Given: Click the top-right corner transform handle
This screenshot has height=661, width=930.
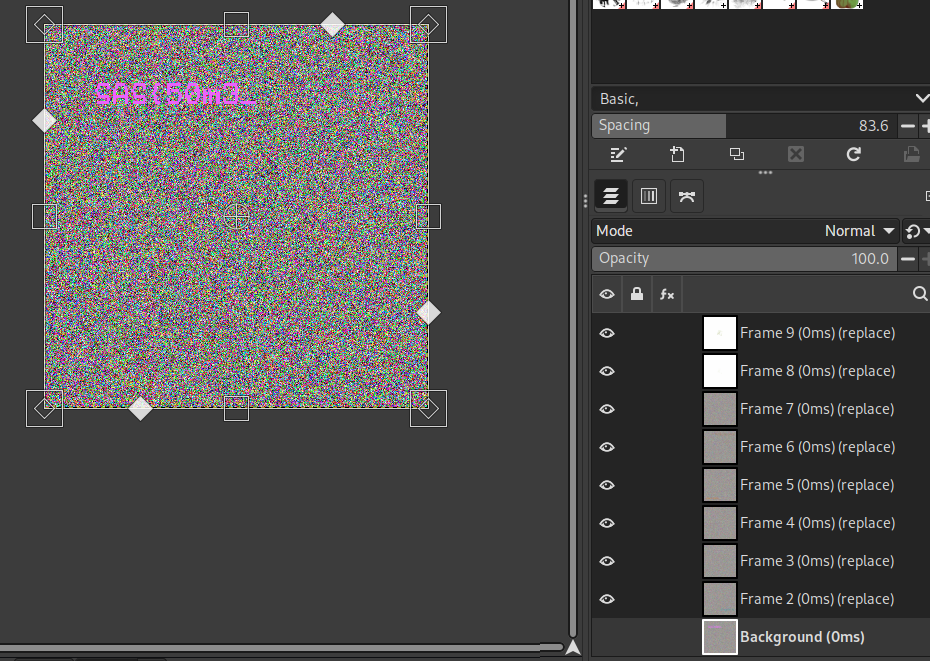Looking at the screenshot, I should tap(428, 24).
